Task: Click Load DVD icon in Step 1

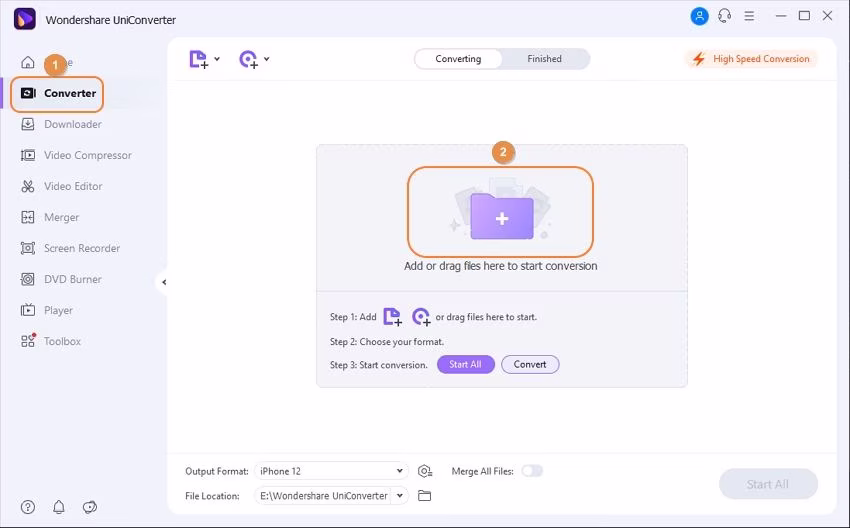Action: [x=421, y=317]
